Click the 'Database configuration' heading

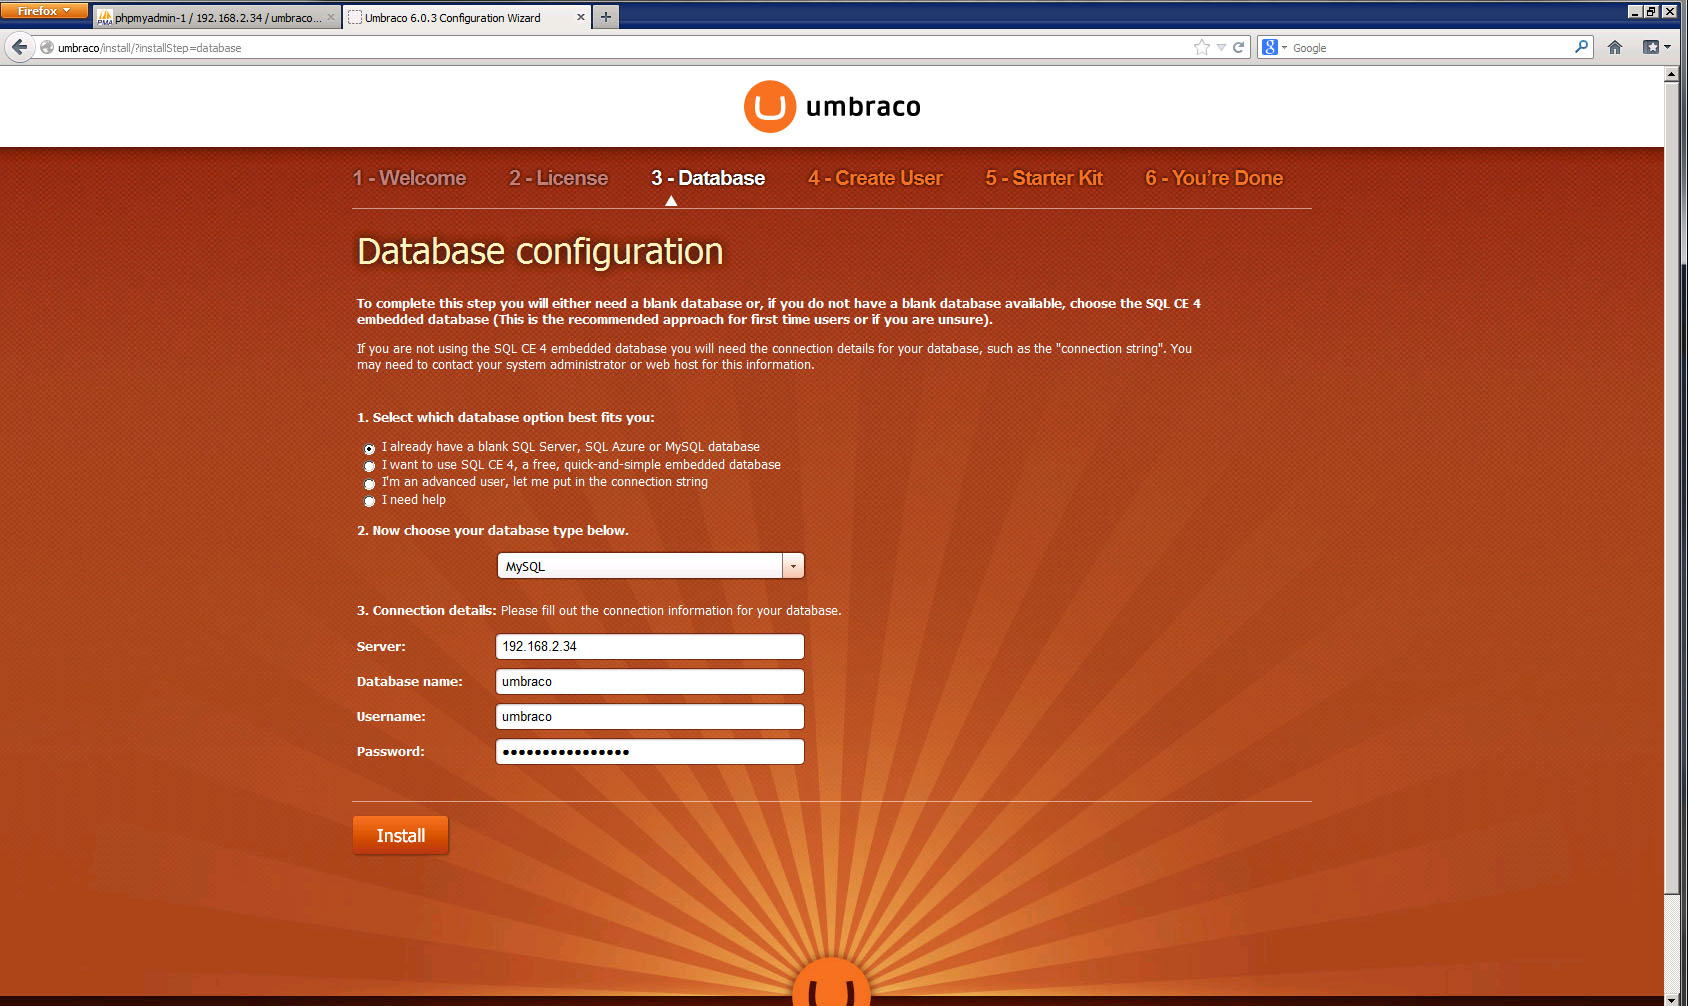click(540, 251)
